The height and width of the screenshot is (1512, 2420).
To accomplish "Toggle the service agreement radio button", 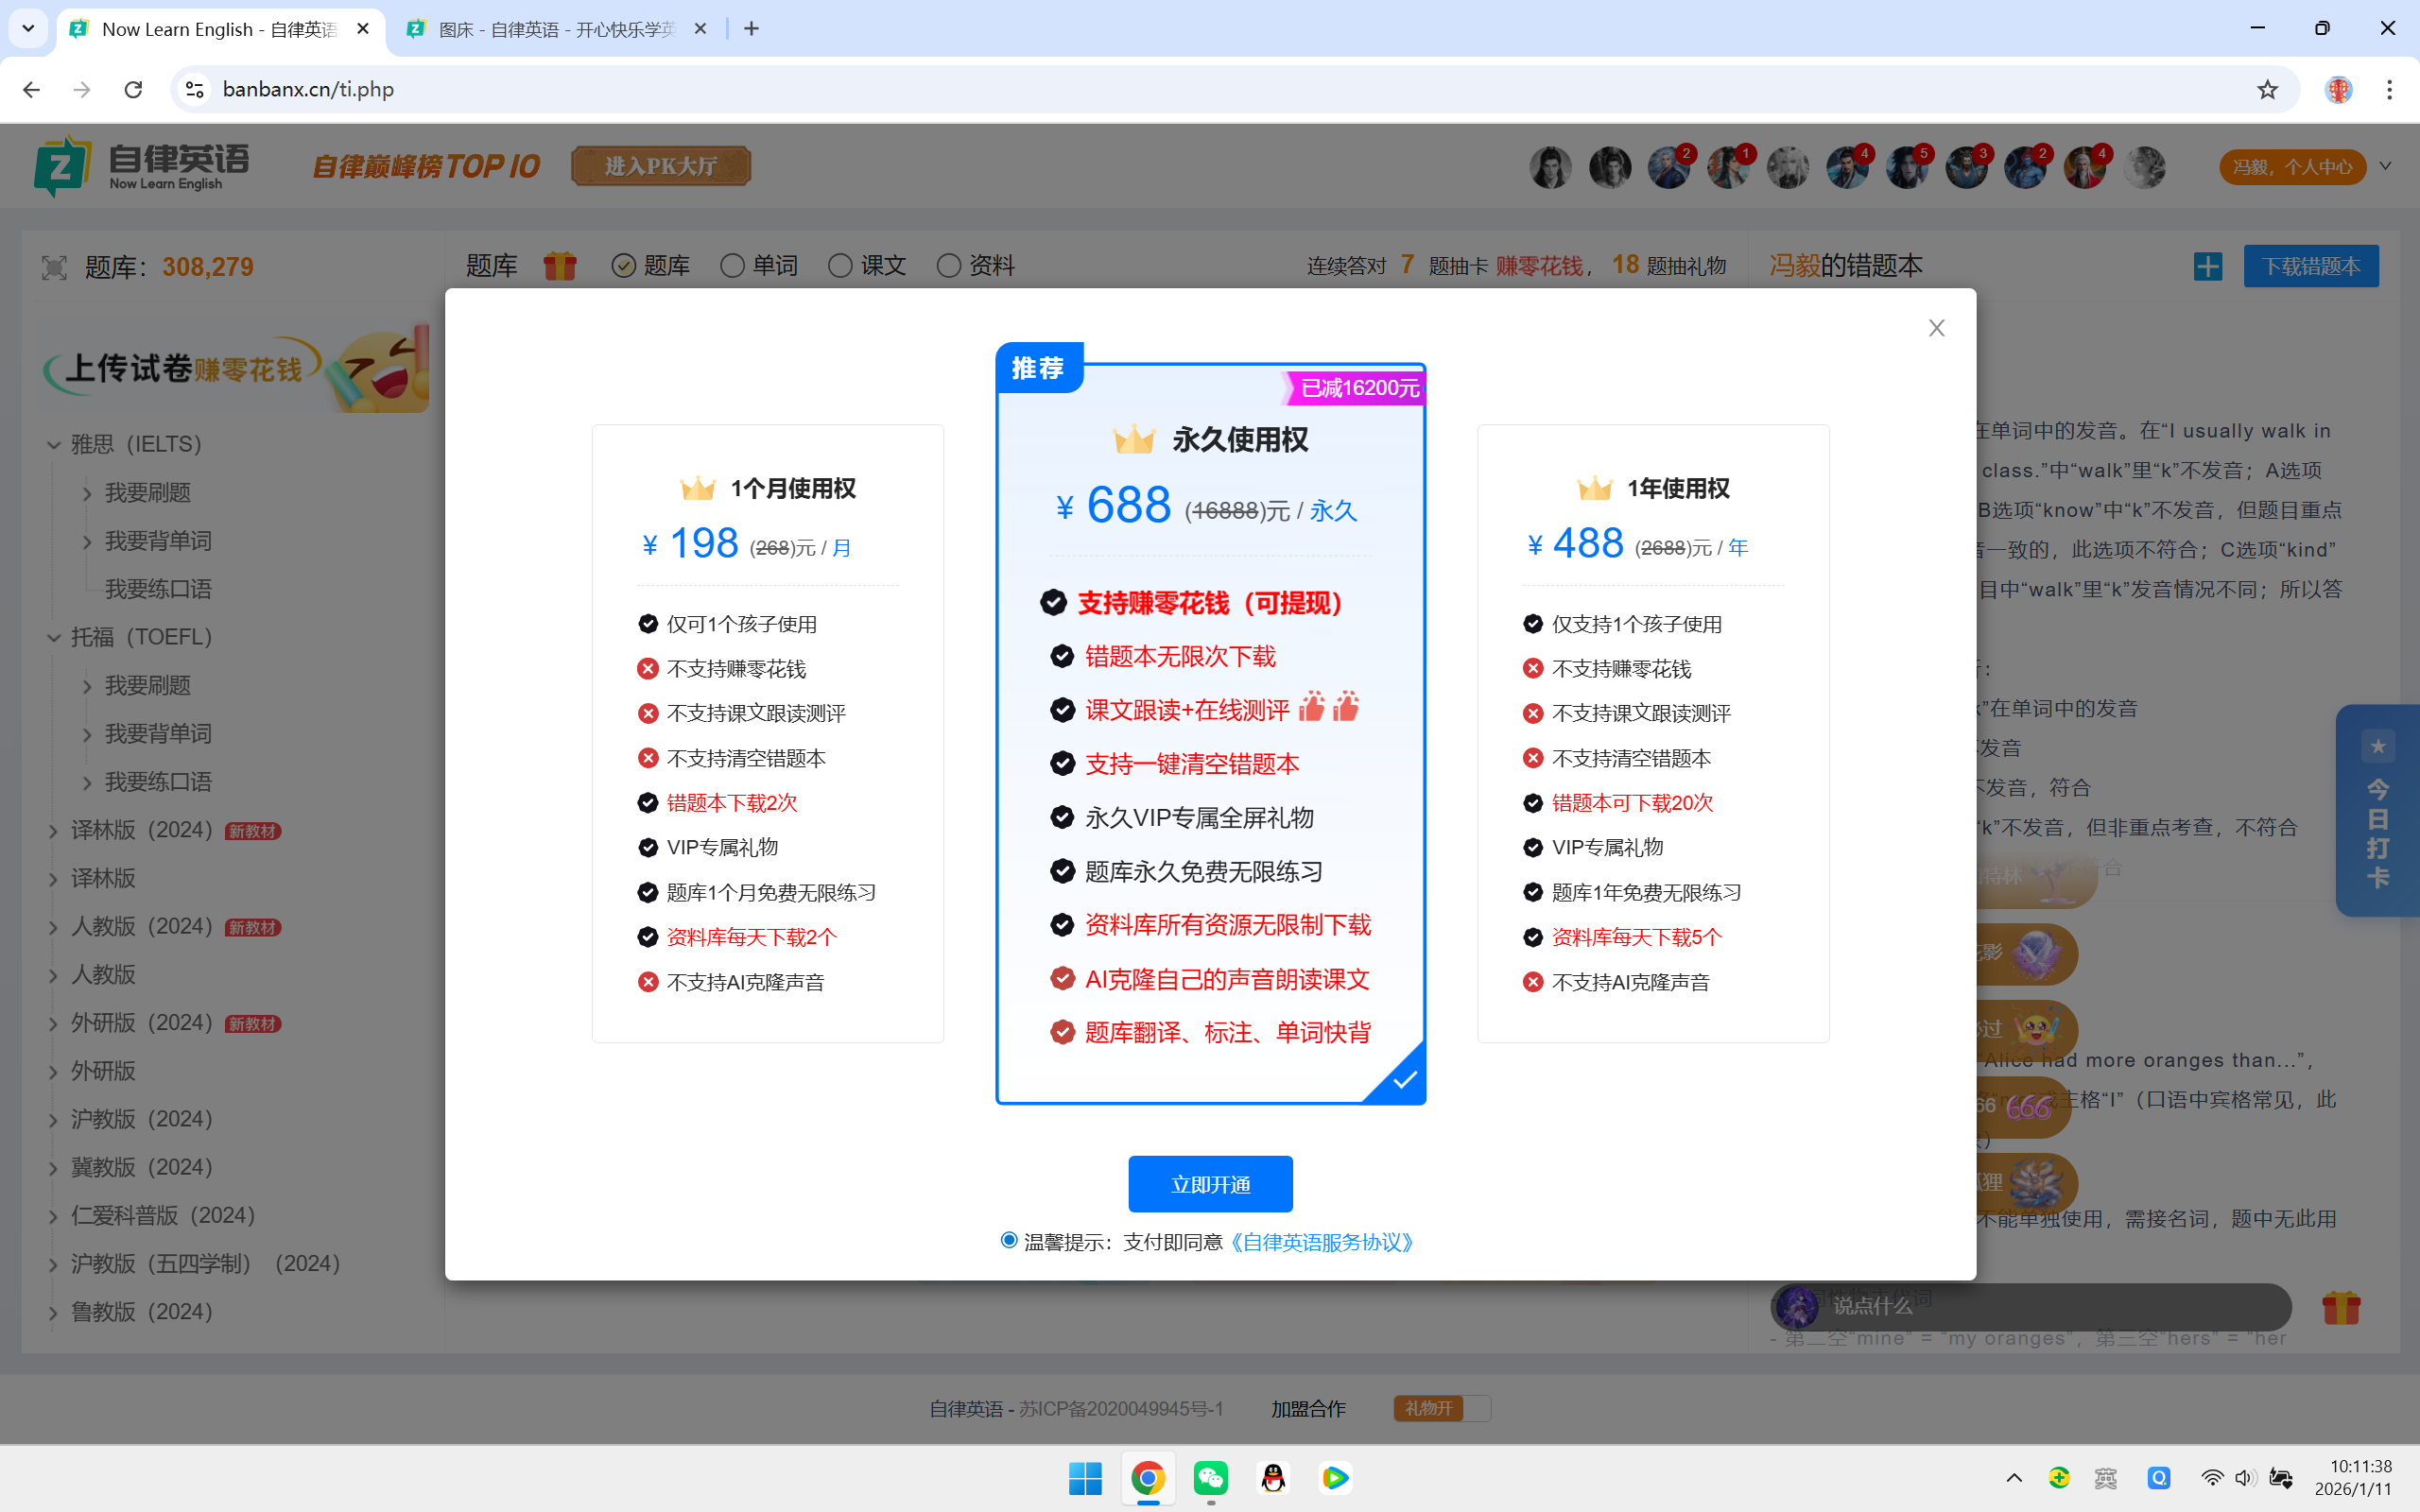I will tap(1009, 1241).
